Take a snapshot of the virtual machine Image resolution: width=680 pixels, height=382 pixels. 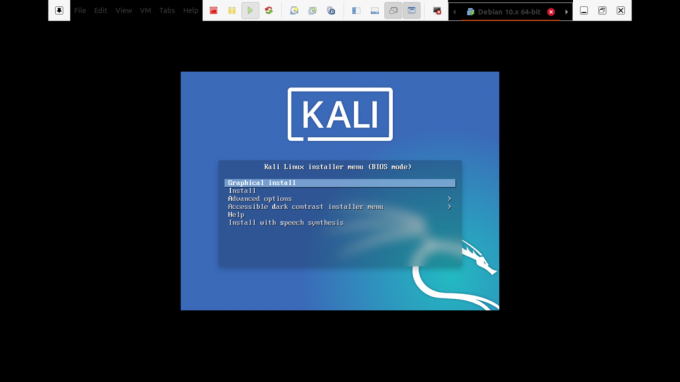coord(294,10)
